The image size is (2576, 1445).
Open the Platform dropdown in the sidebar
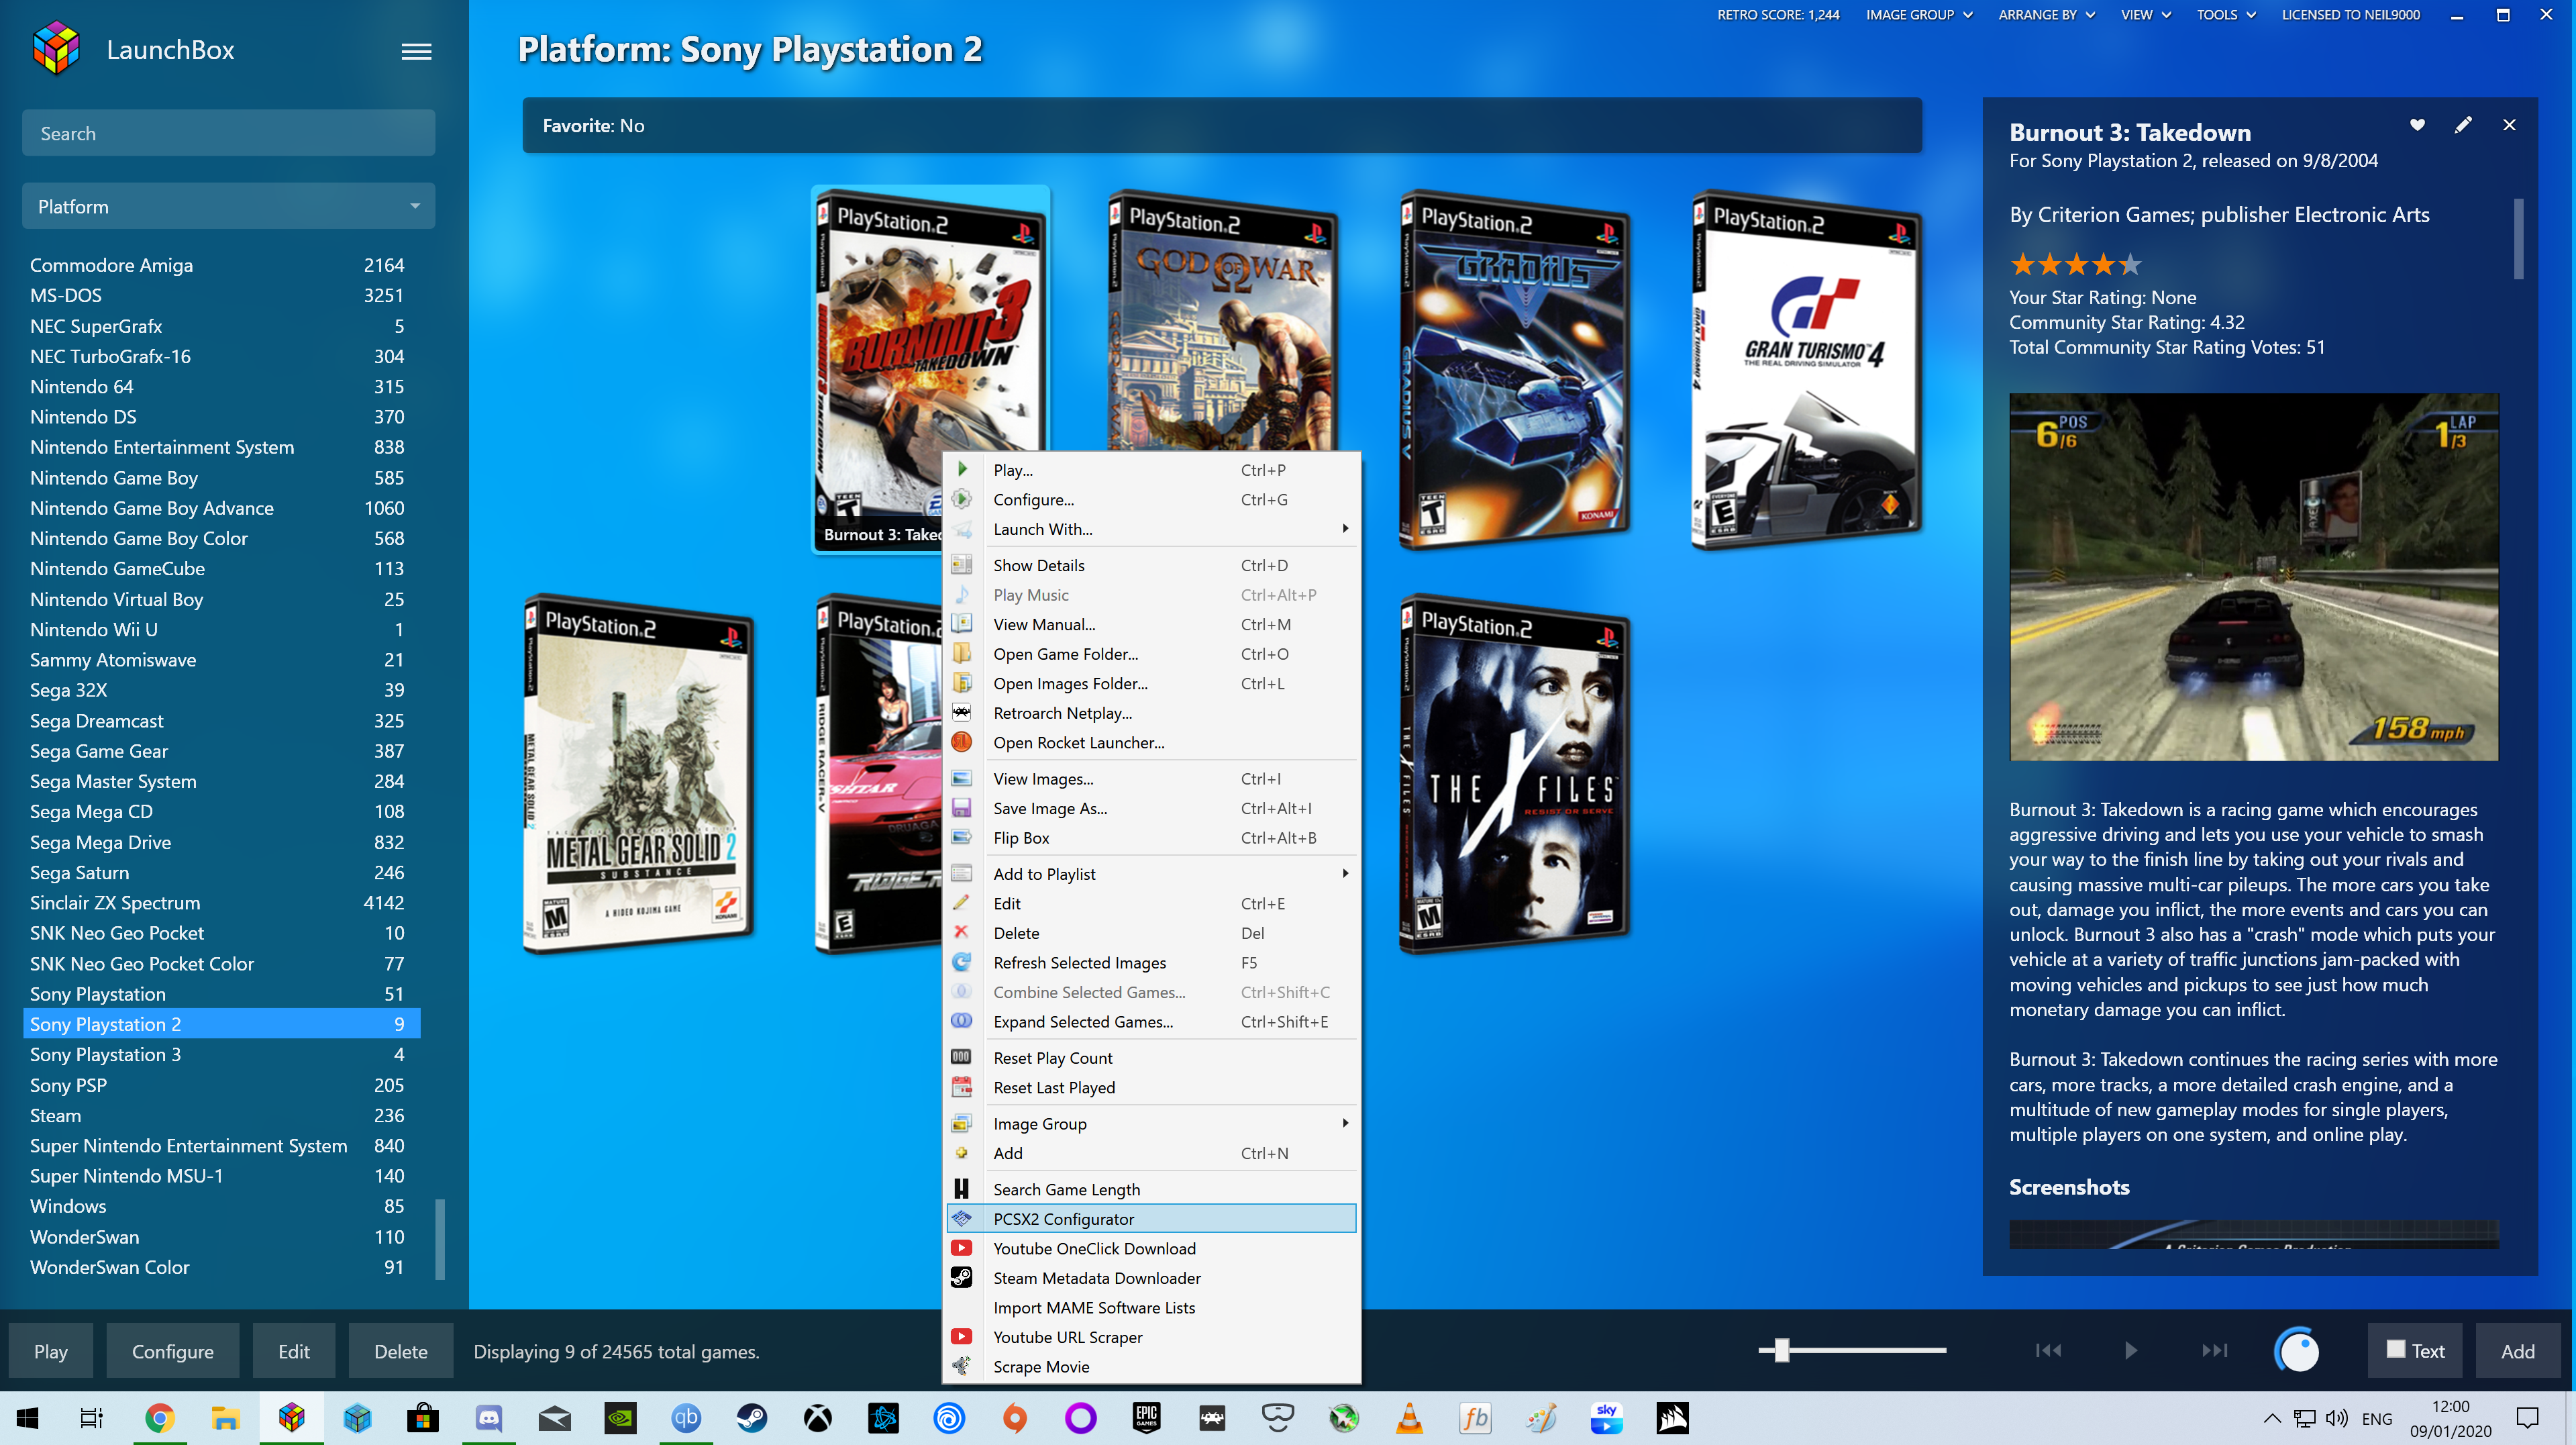click(228, 206)
